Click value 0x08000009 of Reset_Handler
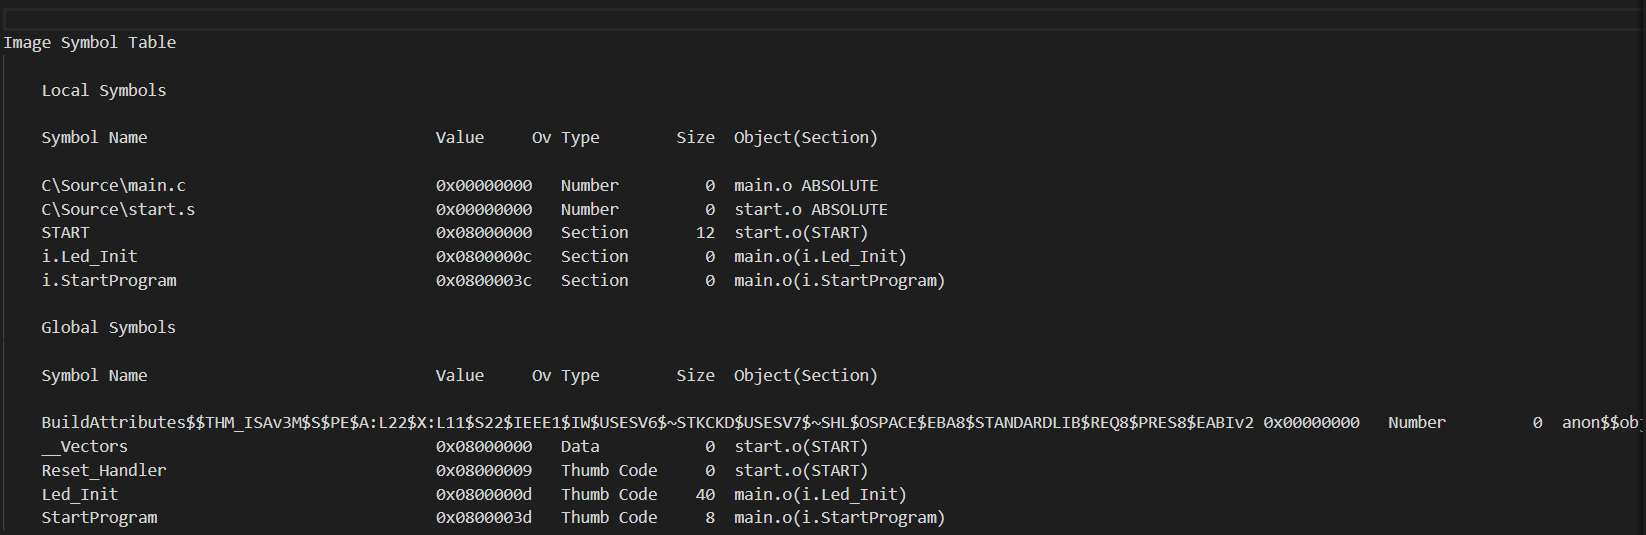 click(x=484, y=470)
